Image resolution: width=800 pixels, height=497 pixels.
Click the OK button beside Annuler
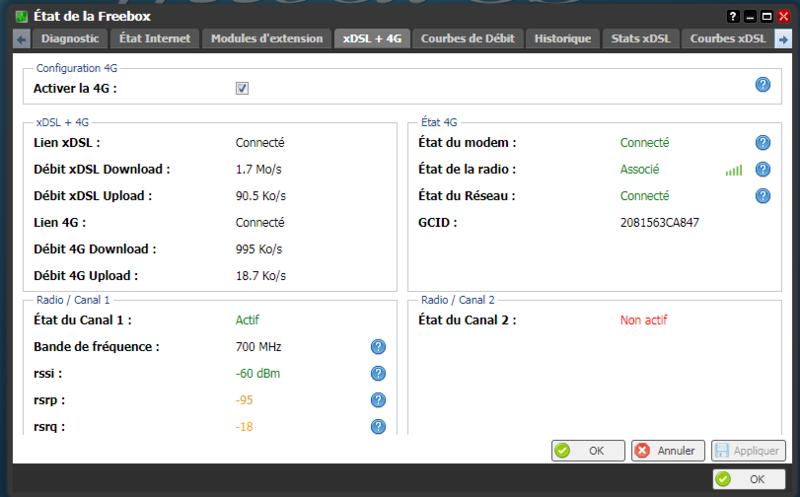pos(588,451)
